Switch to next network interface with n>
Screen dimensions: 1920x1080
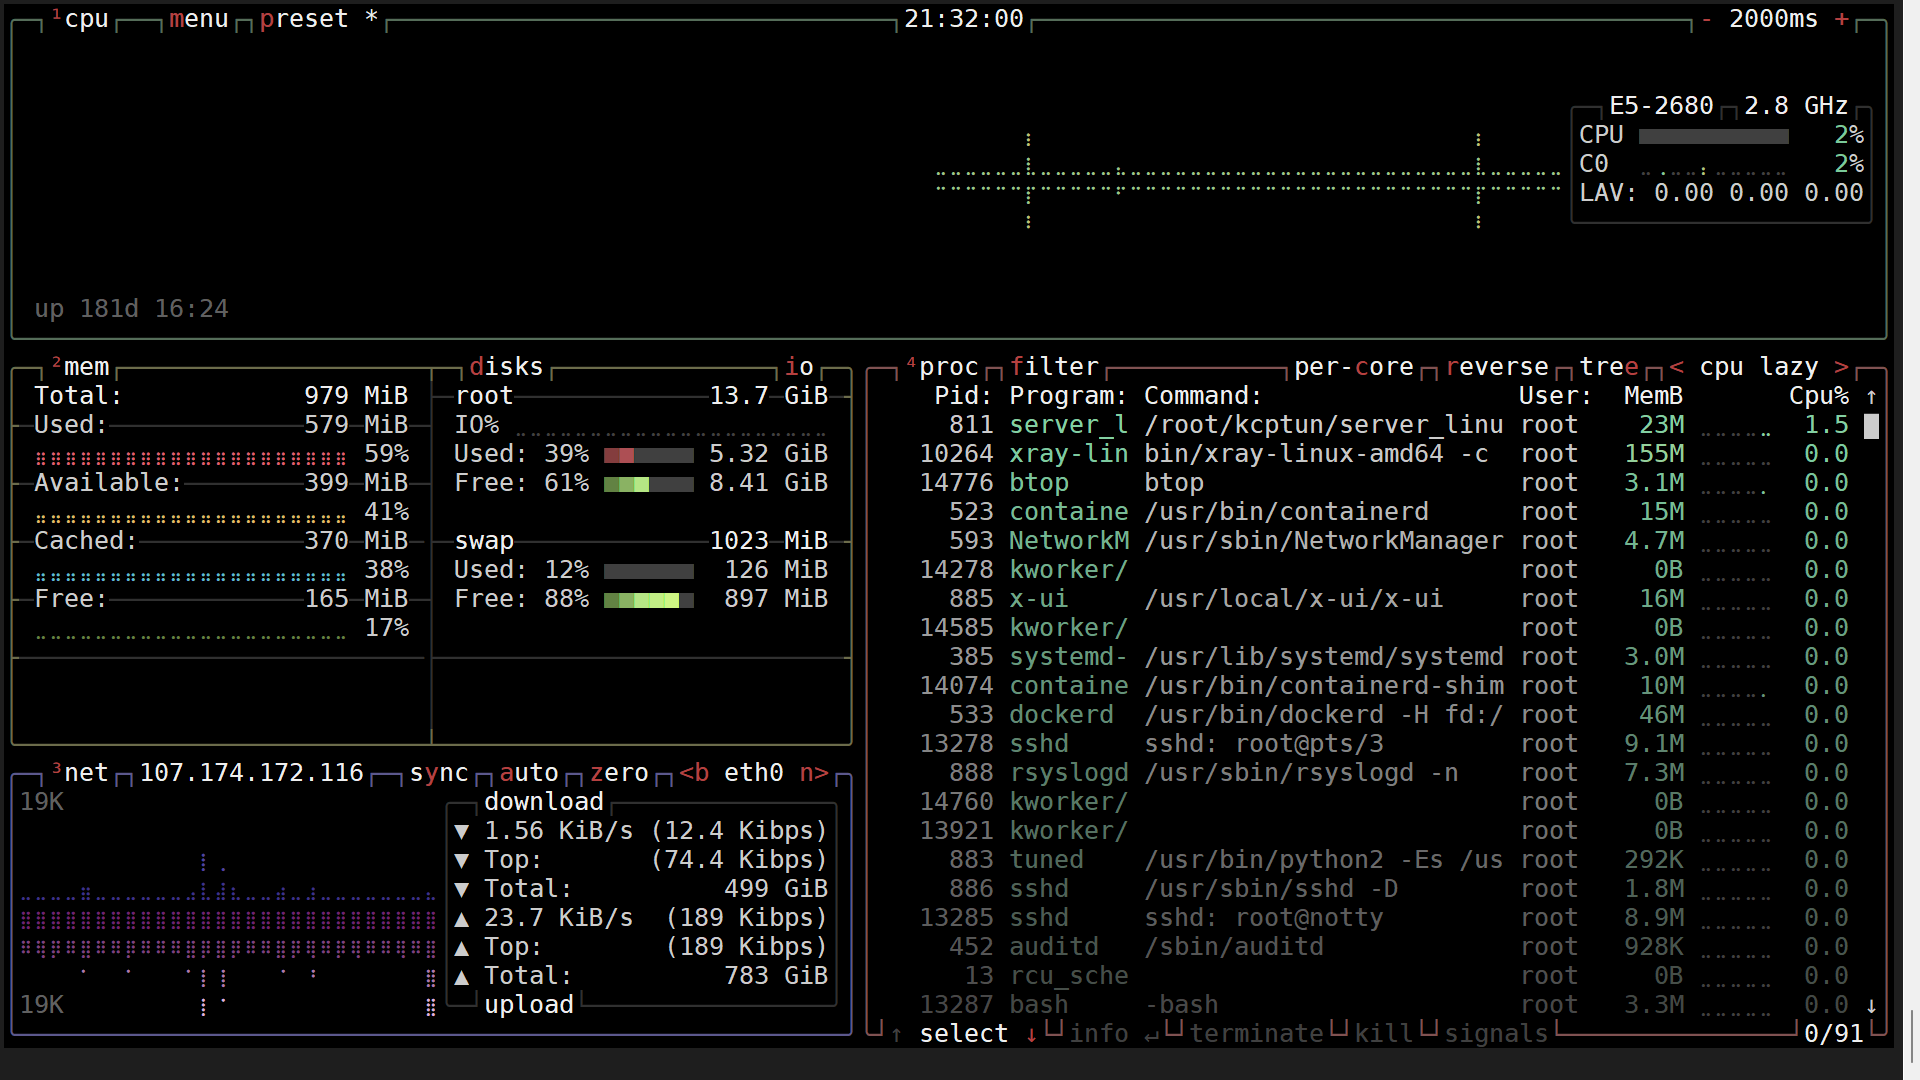814,773
